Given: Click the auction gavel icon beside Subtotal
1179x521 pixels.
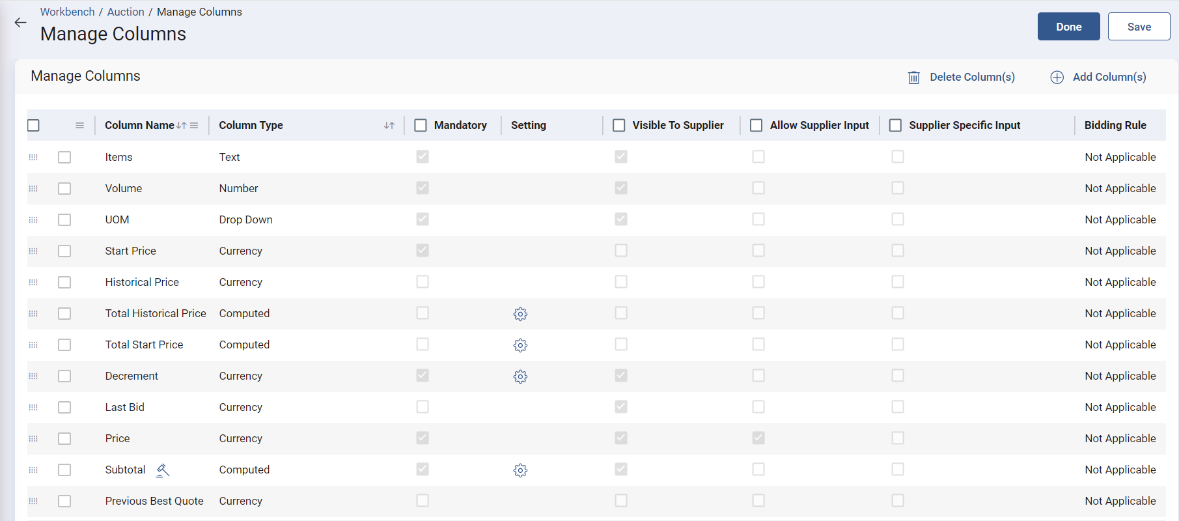Looking at the screenshot, I should [x=163, y=470].
